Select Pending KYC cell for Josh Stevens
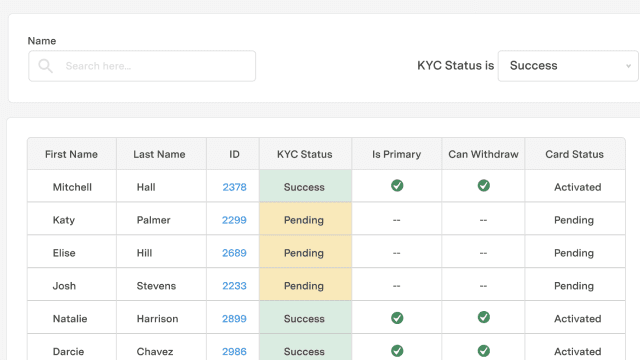640x360 pixels. click(x=305, y=285)
